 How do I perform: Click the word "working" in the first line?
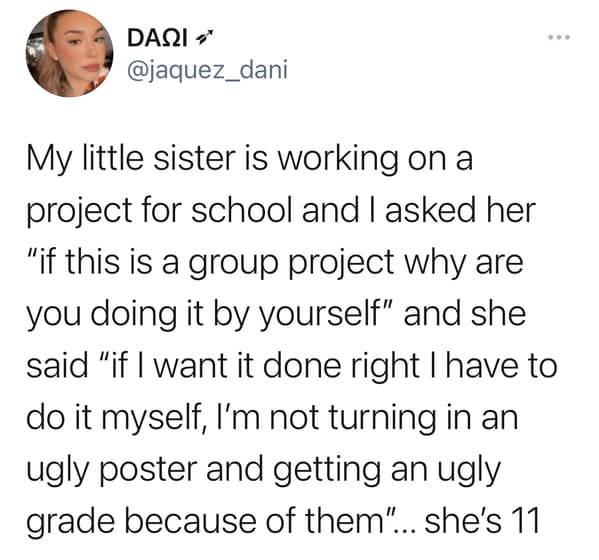click(337, 160)
